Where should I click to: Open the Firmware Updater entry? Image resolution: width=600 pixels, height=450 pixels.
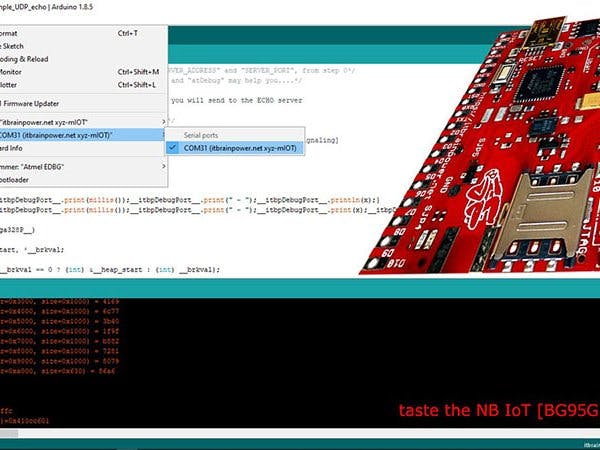click(83, 103)
